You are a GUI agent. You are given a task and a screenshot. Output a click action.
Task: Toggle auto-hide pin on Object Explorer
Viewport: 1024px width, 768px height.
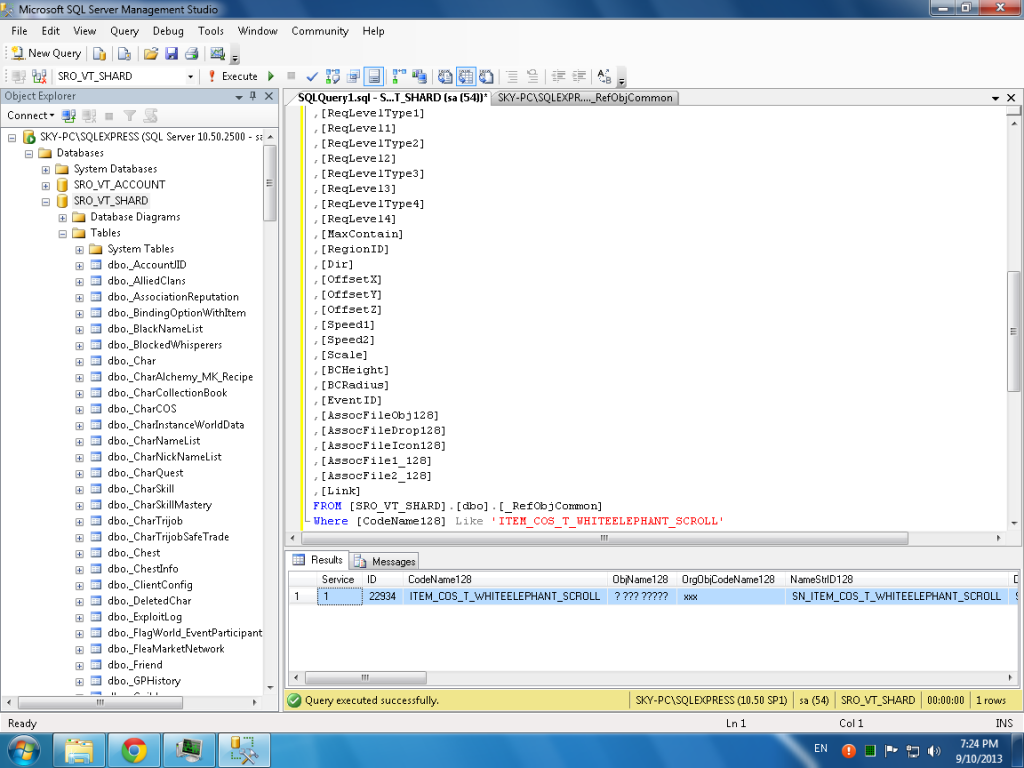pyautogui.click(x=253, y=96)
